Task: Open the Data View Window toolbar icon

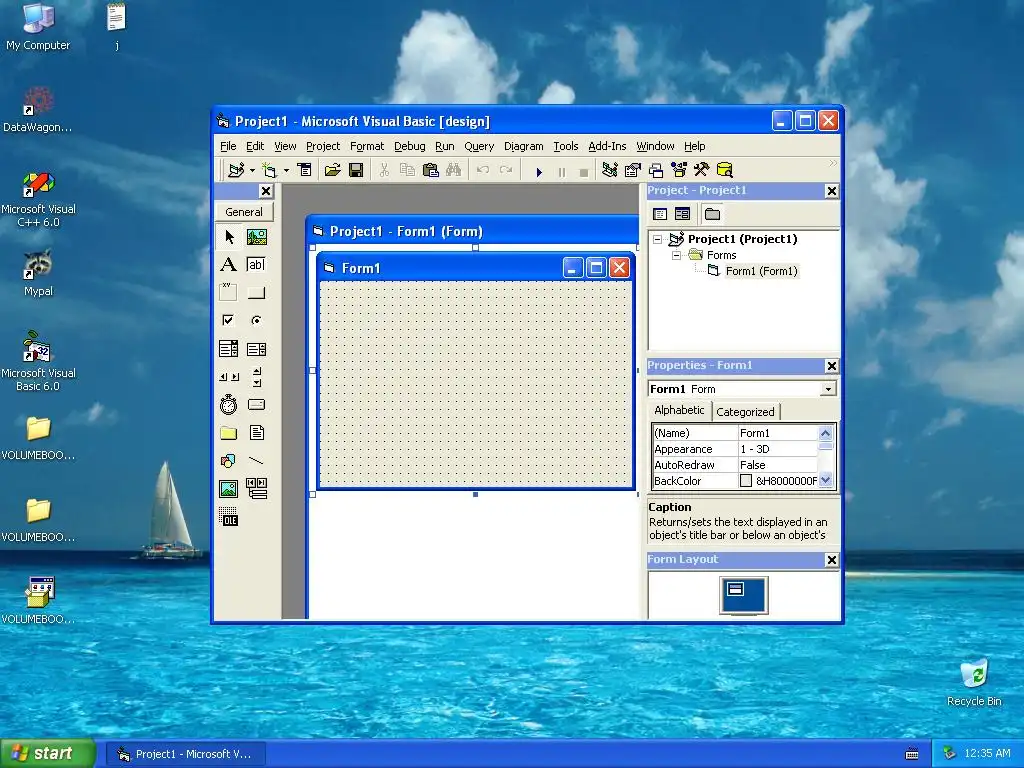Action: click(724, 170)
